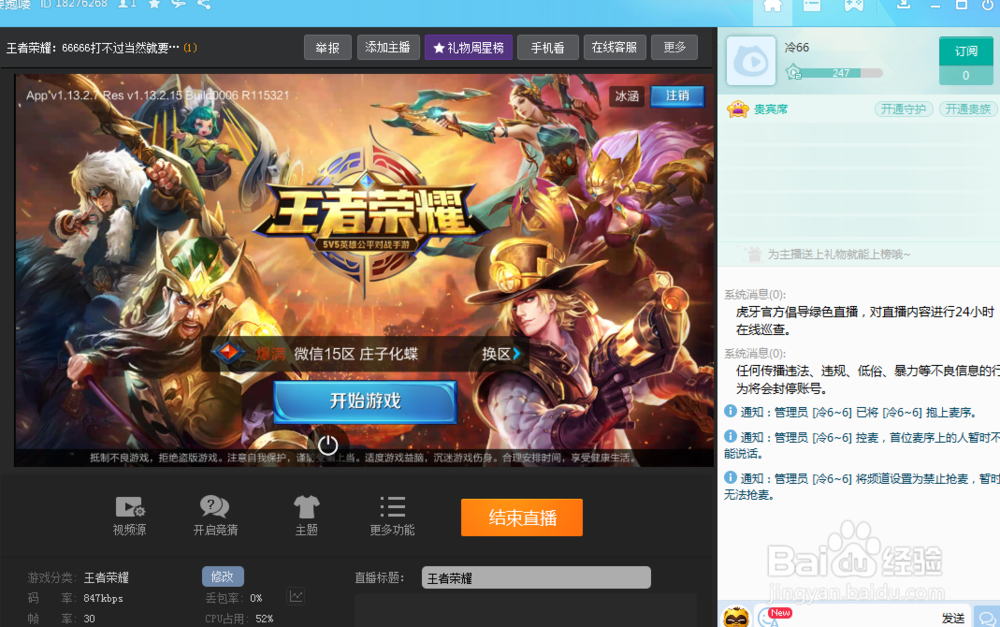Click the blue 开始游戏 start button
1000x627 pixels.
point(365,401)
